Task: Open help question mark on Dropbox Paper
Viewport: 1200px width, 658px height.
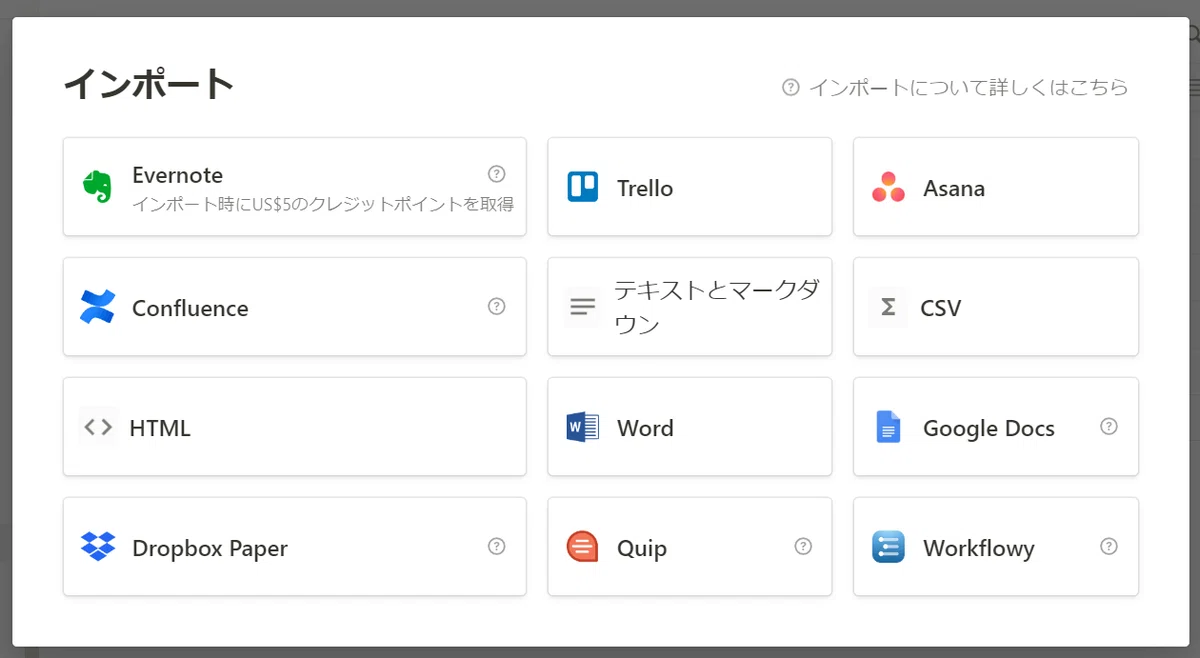Action: tap(496, 546)
